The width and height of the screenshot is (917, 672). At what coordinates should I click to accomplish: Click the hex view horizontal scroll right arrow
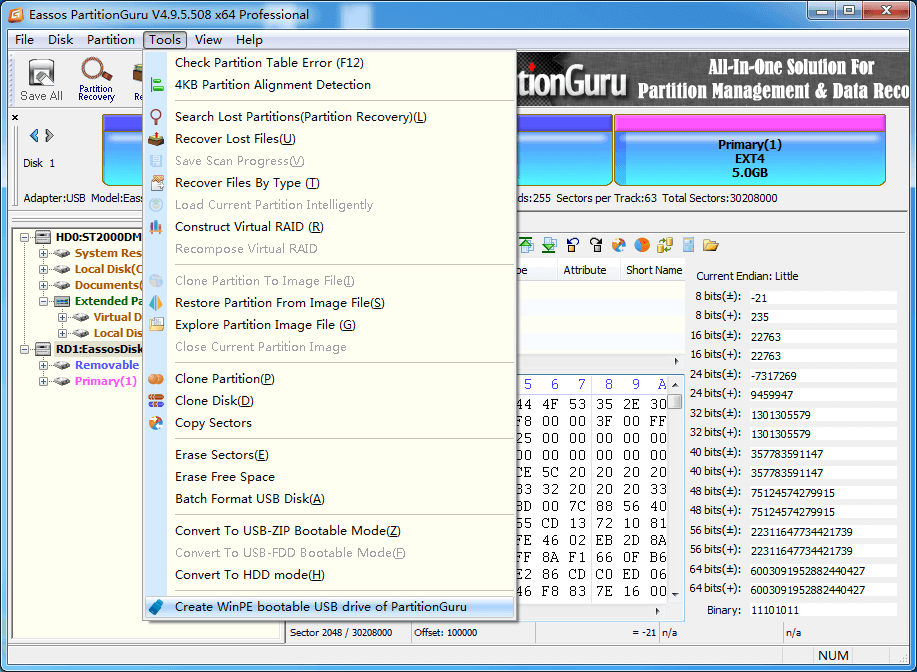point(658,611)
